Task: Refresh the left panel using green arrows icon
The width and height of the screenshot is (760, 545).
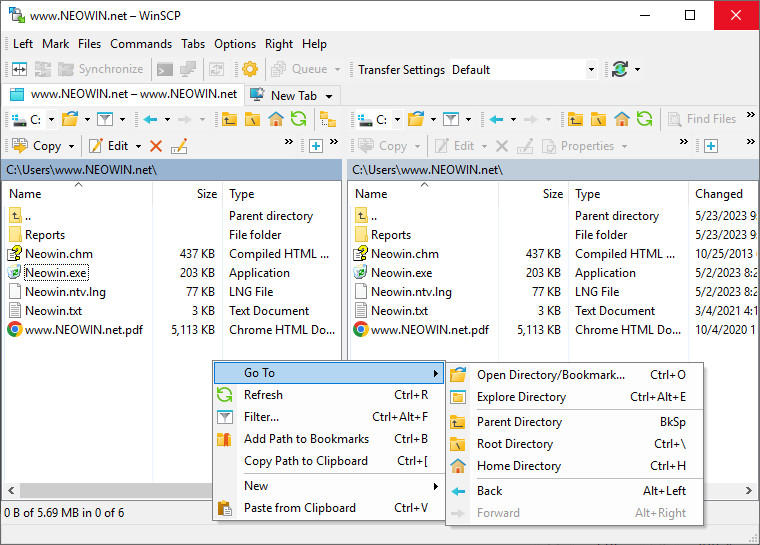Action: coord(298,119)
